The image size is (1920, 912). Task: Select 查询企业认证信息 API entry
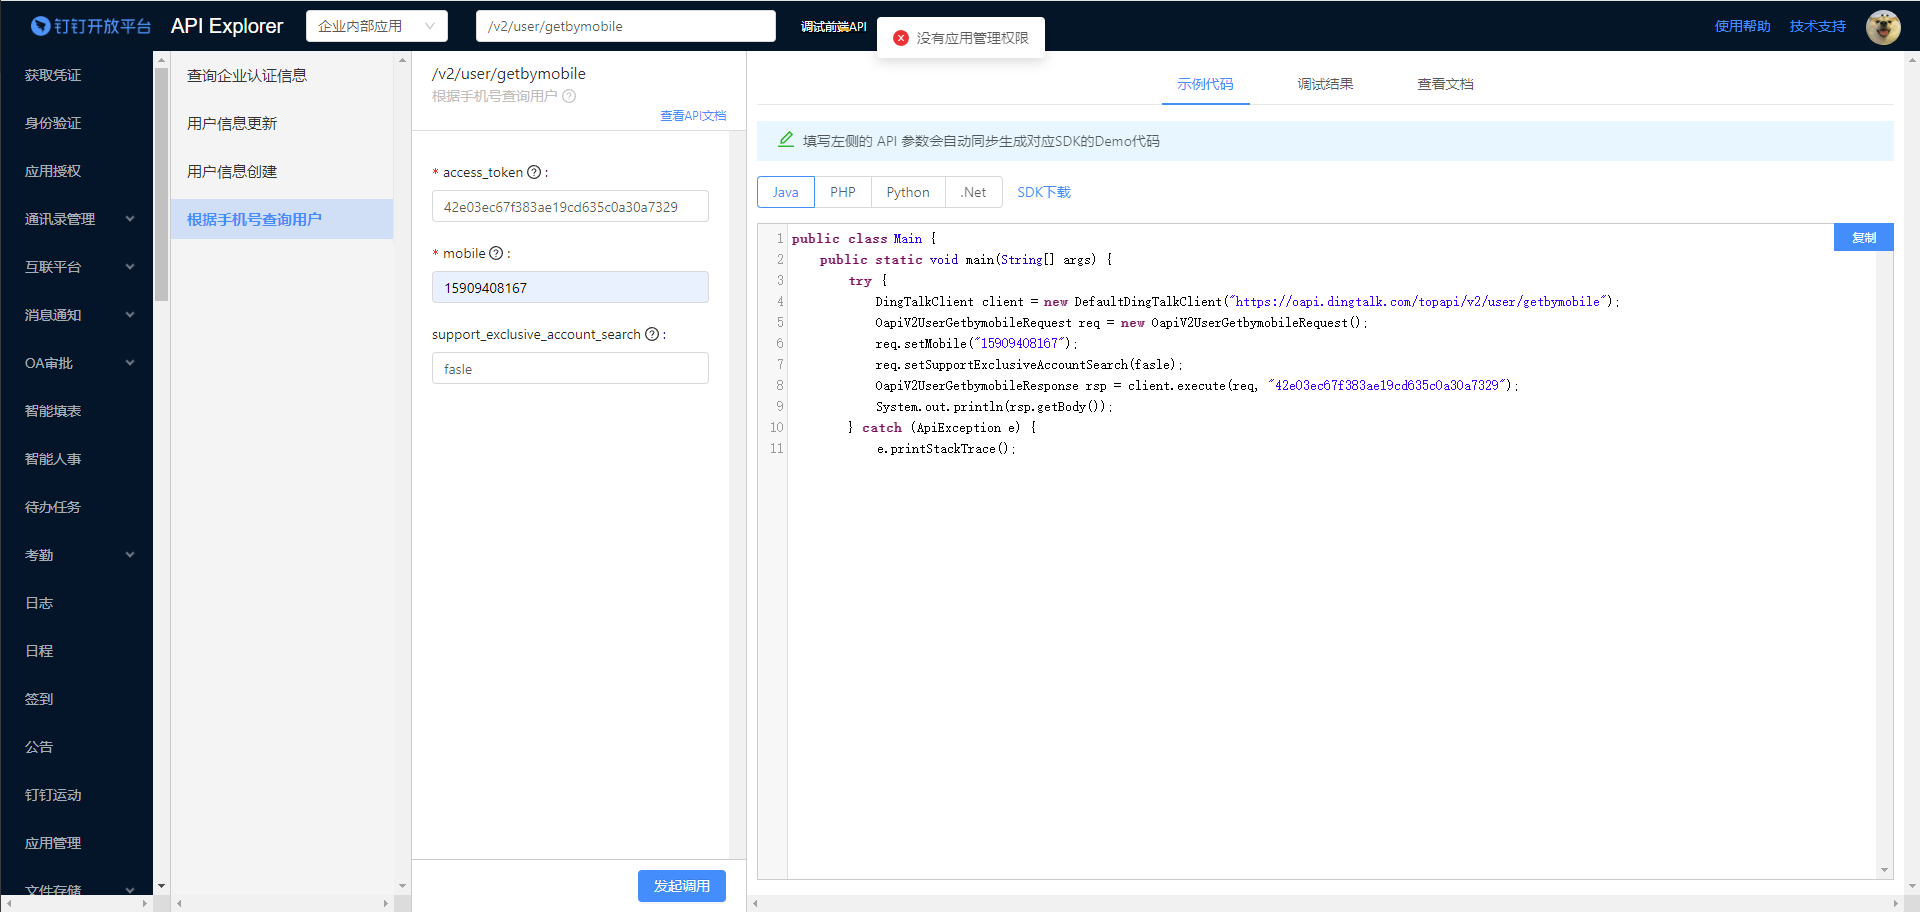coord(282,75)
